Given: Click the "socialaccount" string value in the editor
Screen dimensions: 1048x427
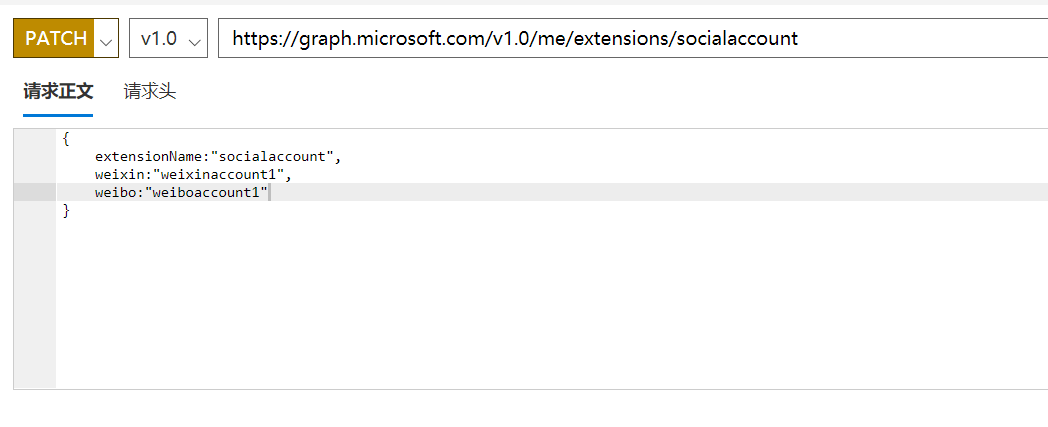Looking at the screenshot, I should pos(275,157).
